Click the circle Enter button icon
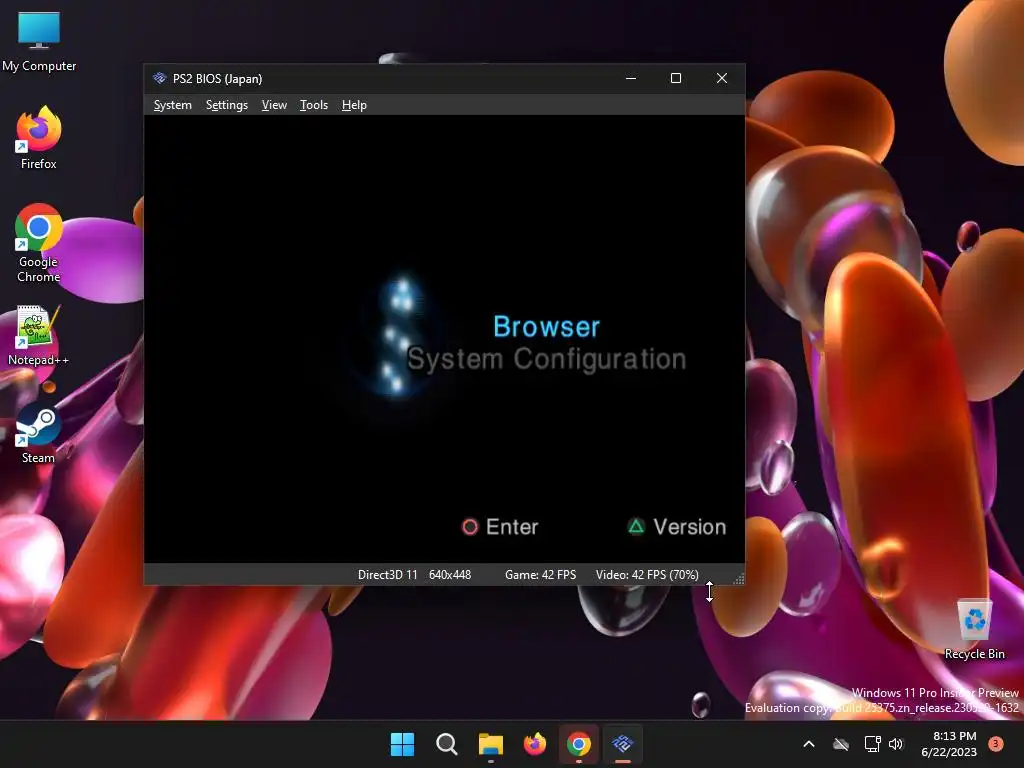The width and height of the screenshot is (1024, 768). coord(470,527)
